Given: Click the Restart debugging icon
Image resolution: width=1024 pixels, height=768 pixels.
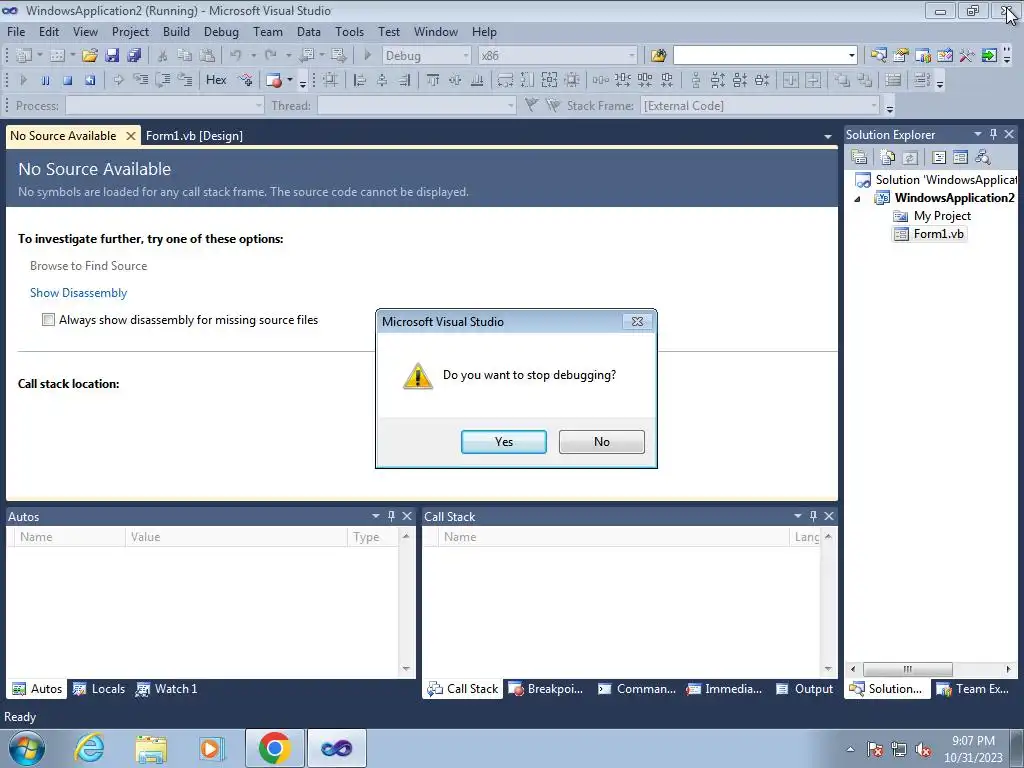Looking at the screenshot, I should click(x=89, y=80).
